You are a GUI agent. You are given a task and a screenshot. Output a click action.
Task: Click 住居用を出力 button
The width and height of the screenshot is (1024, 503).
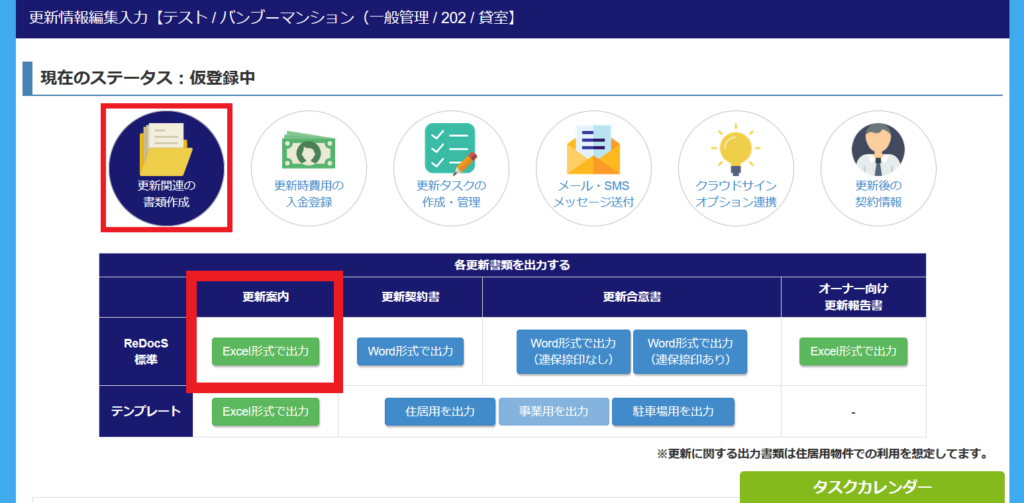coord(440,412)
